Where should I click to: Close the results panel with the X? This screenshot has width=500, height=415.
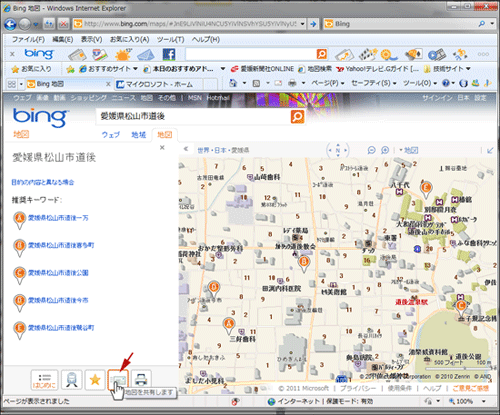(162, 148)
